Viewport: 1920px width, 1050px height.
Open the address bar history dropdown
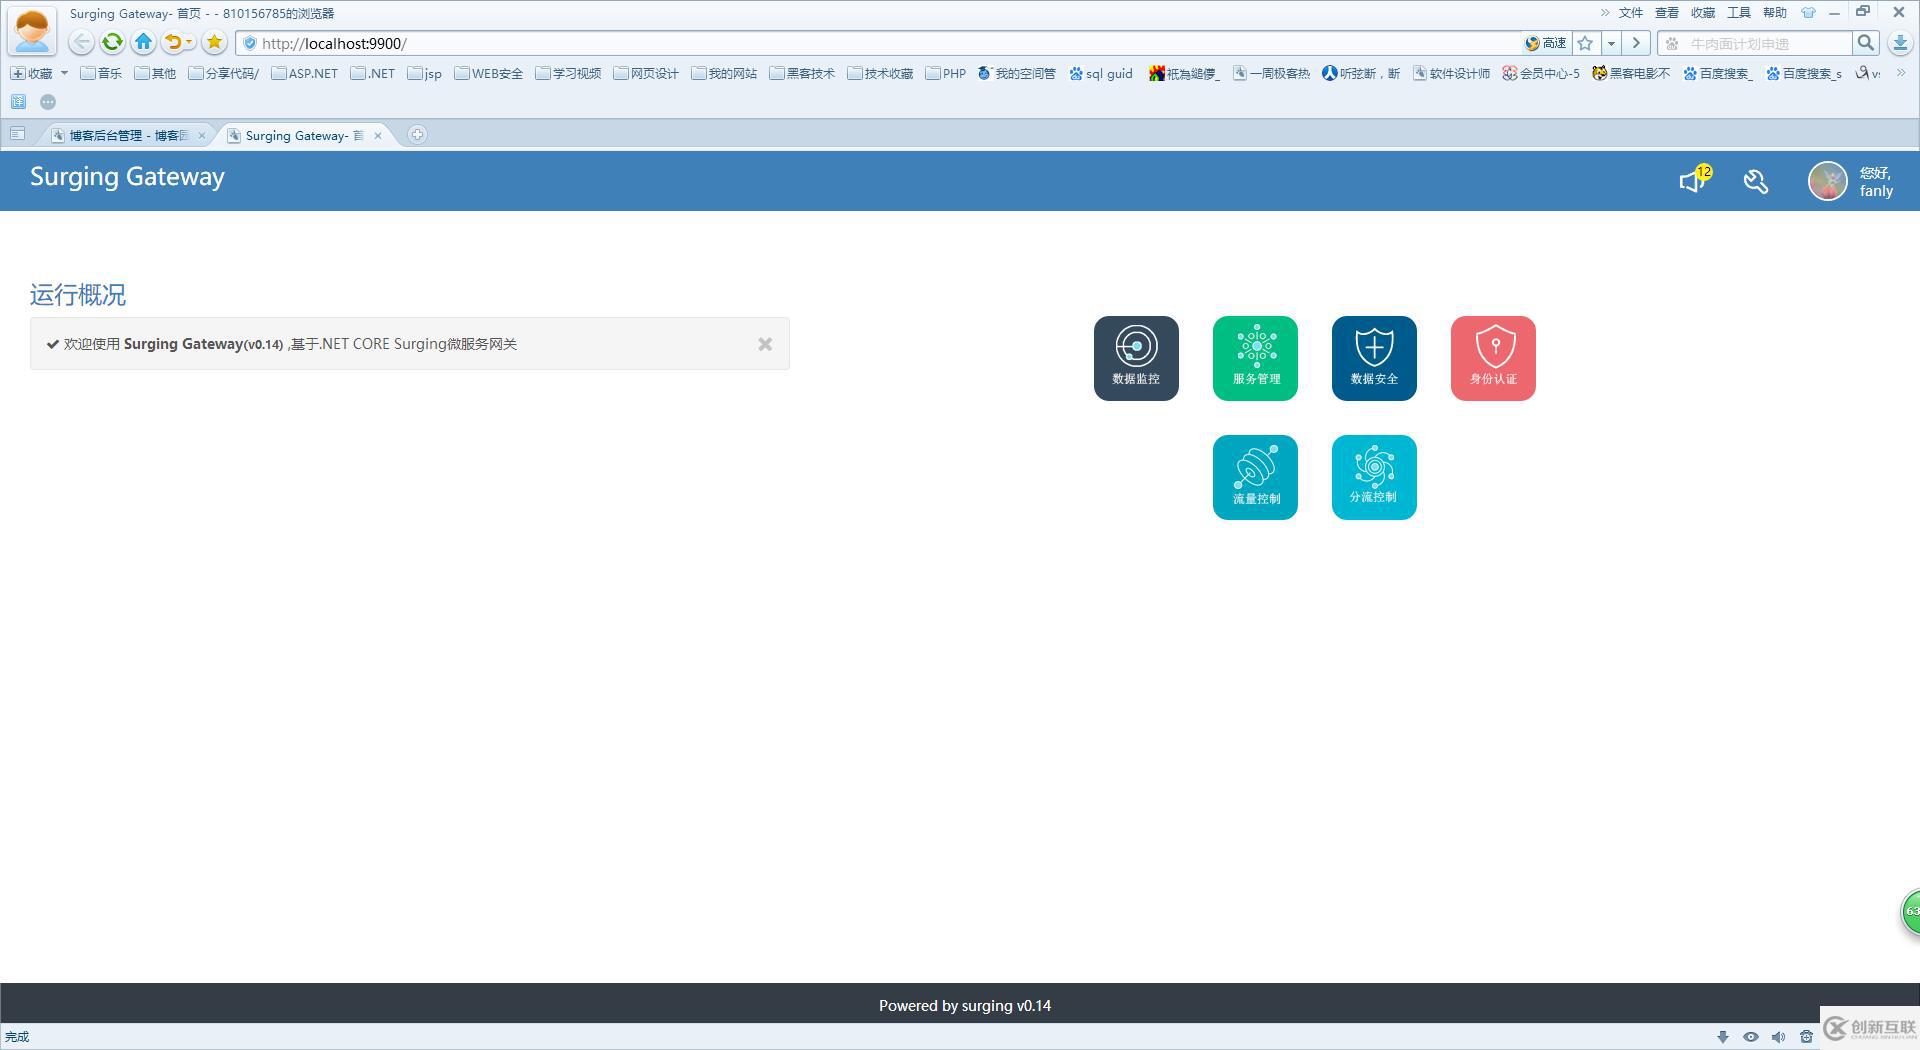pos(1611,43)
